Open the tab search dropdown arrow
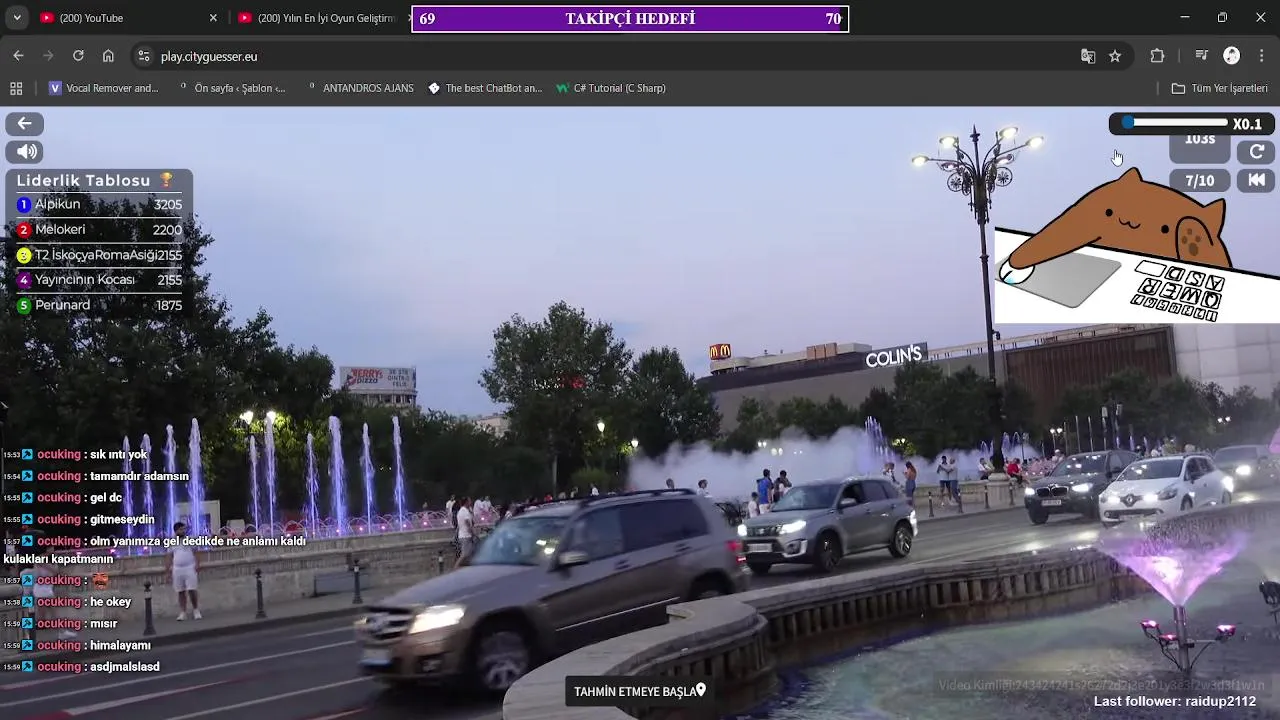 pyautogui.click(x=17, y=18)
